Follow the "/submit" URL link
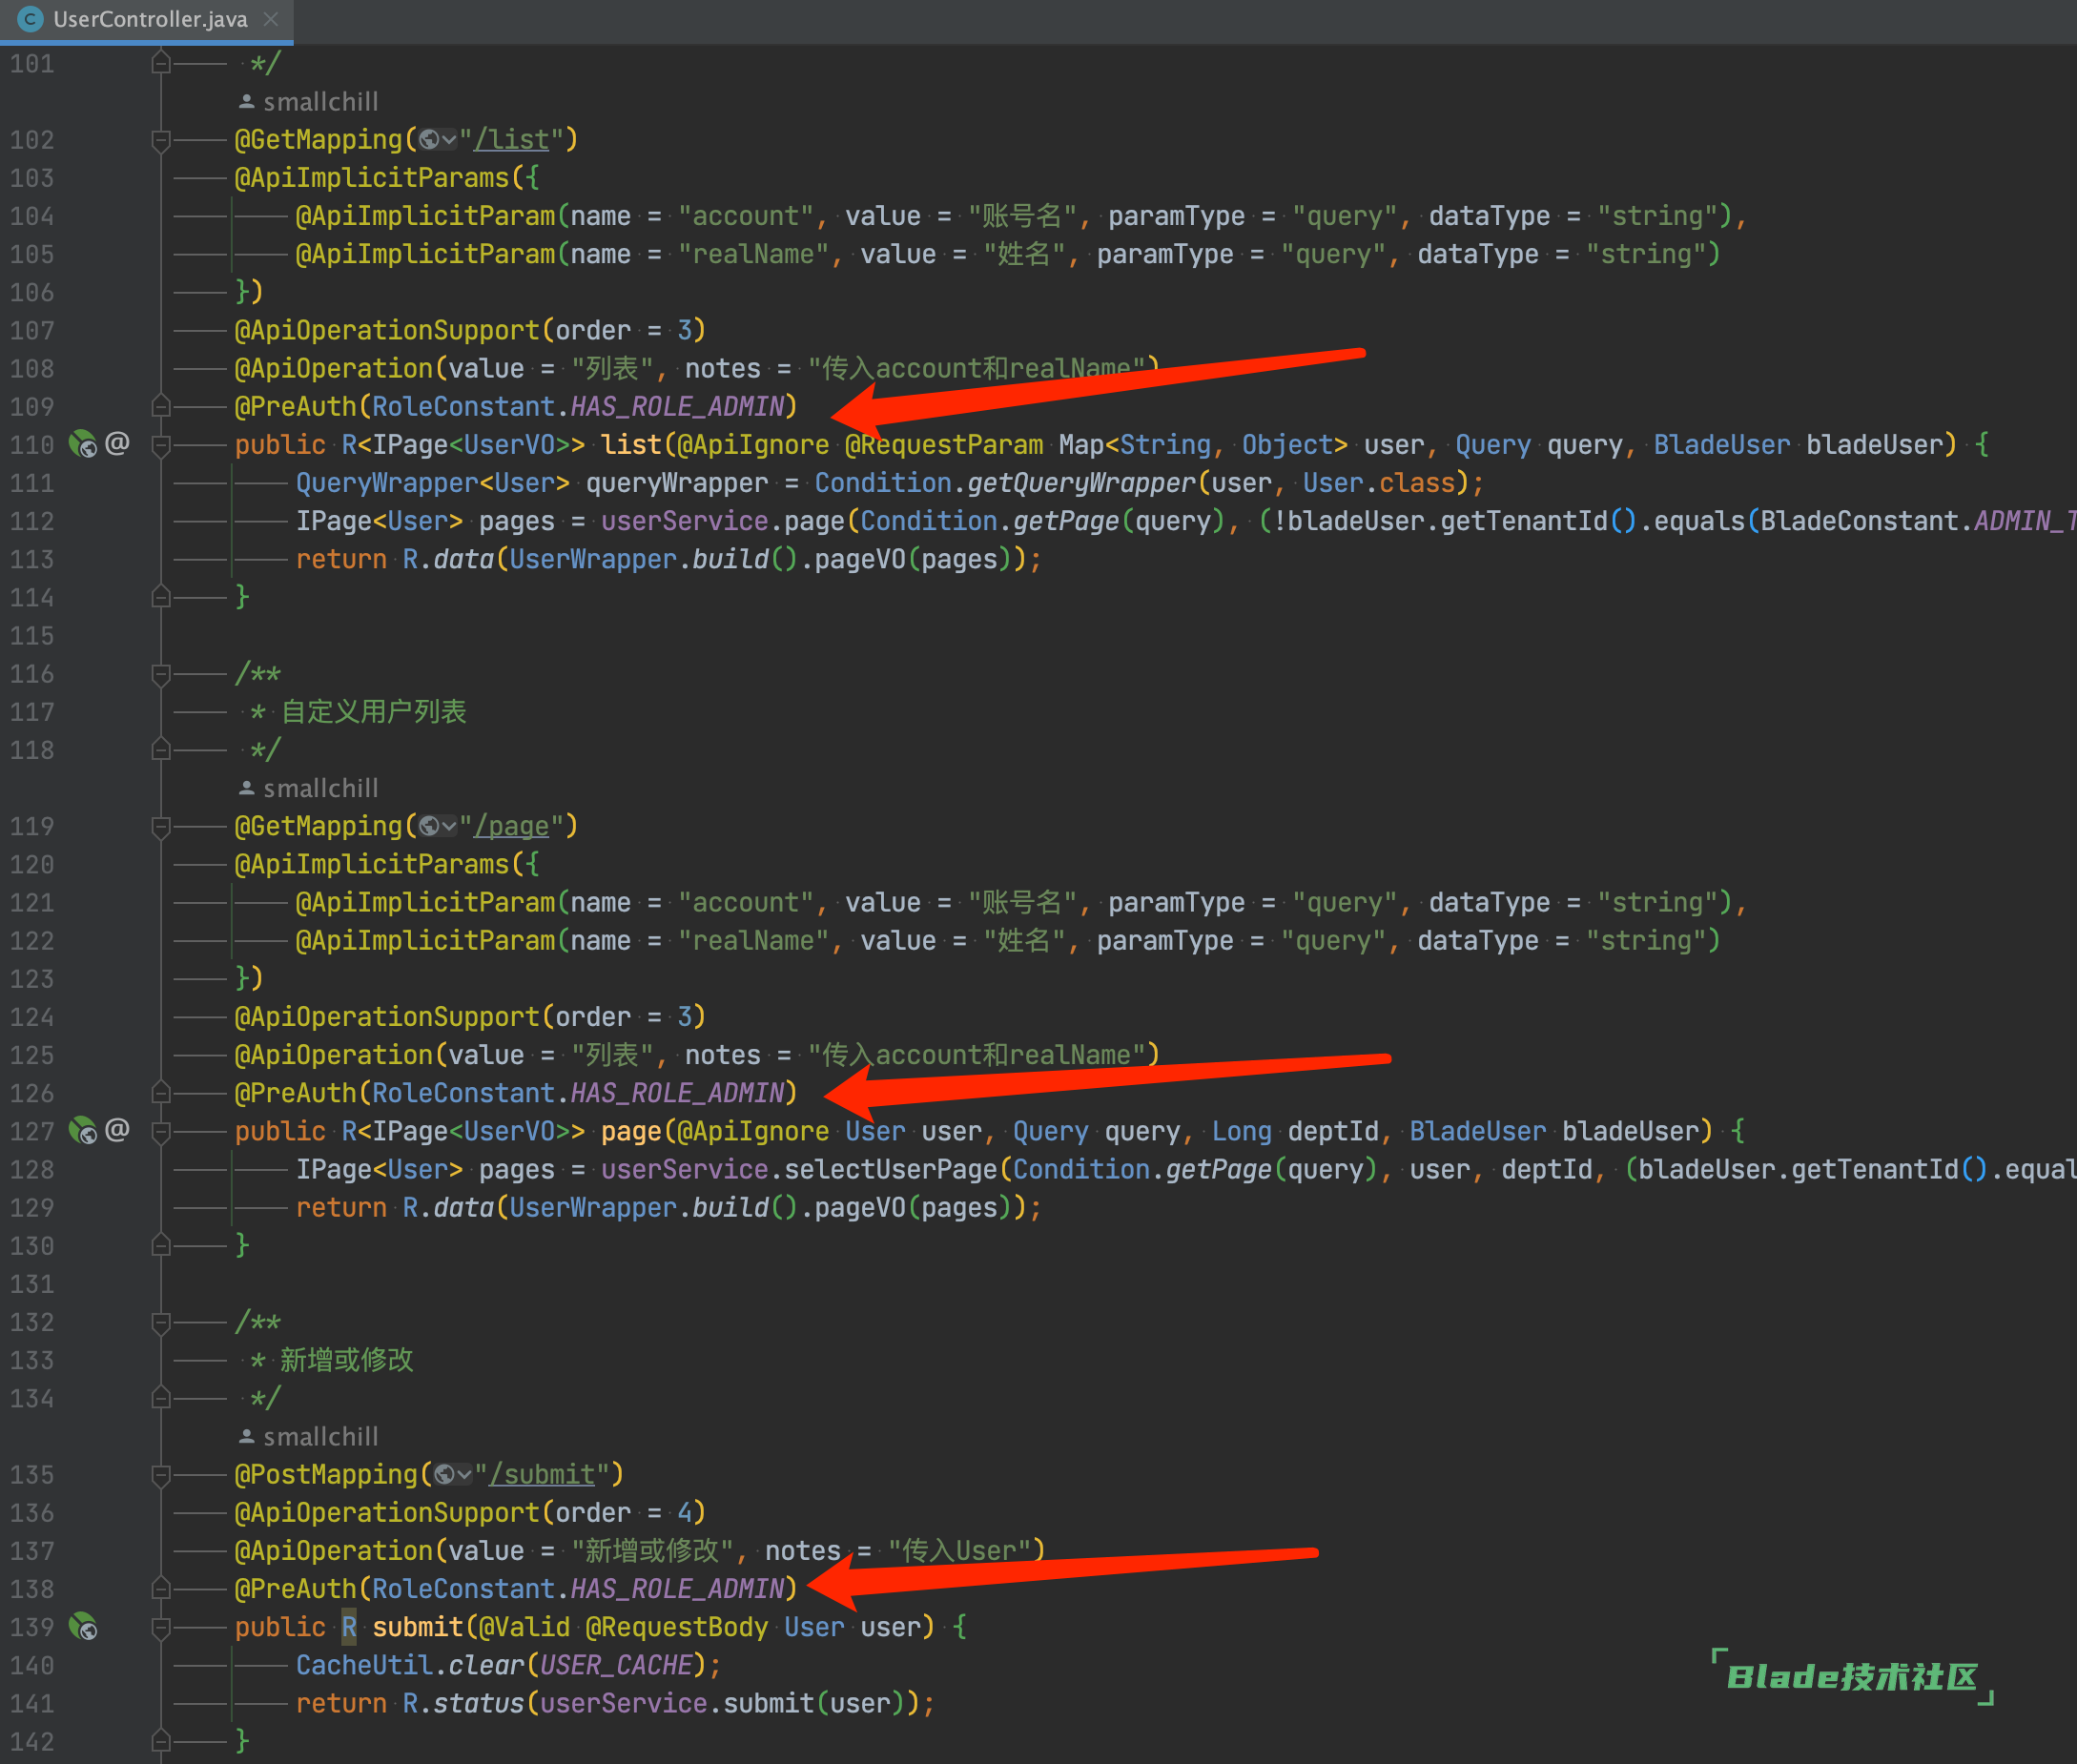This screenshot has width=2077, height=1764. (542, 1475)
